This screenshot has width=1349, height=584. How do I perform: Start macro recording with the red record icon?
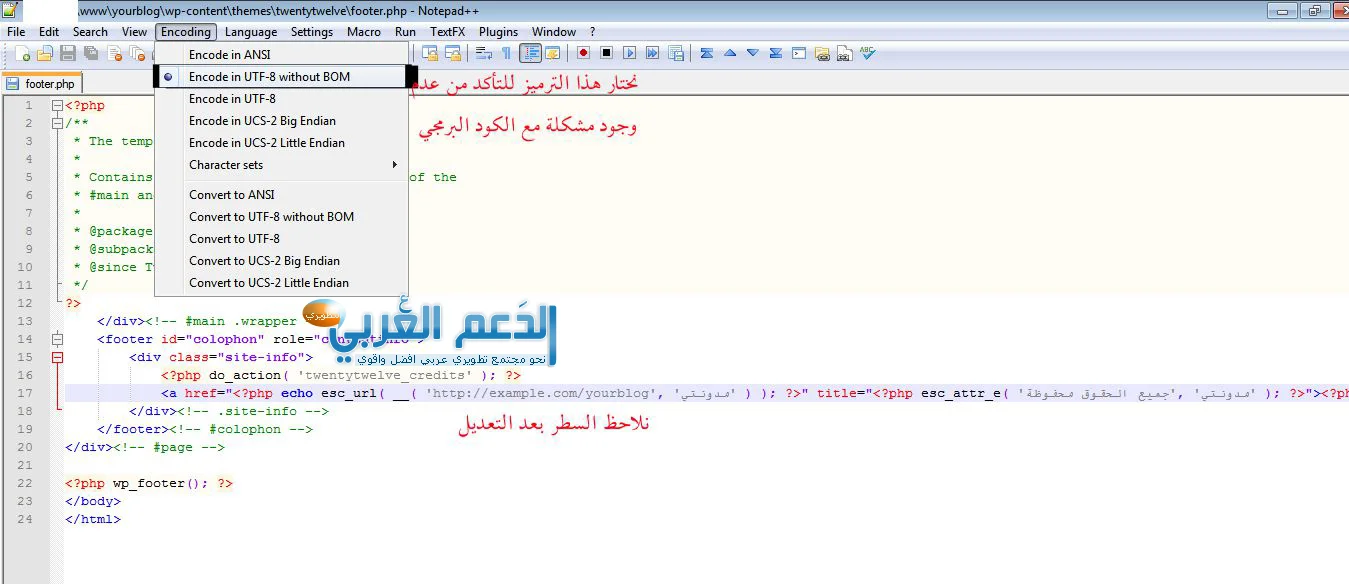(x=583, y=53)
